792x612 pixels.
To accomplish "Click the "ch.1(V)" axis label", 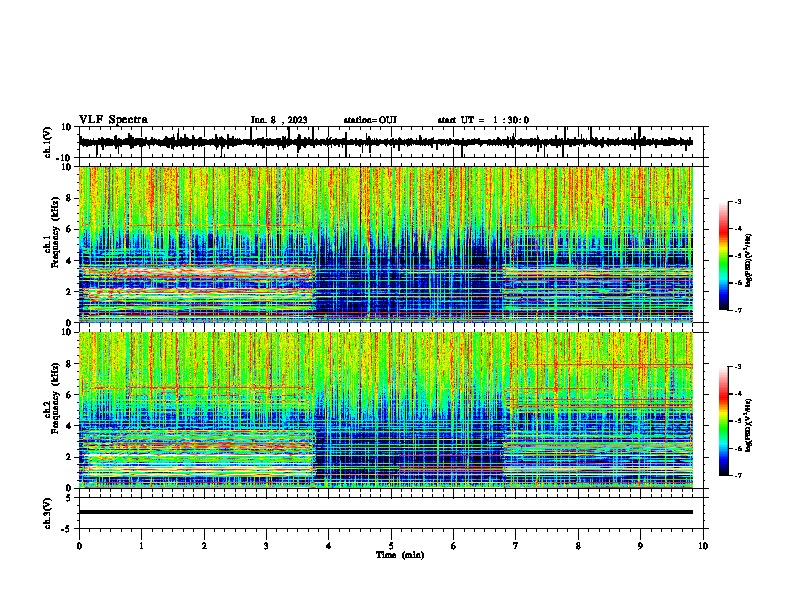I will [48, 142].
